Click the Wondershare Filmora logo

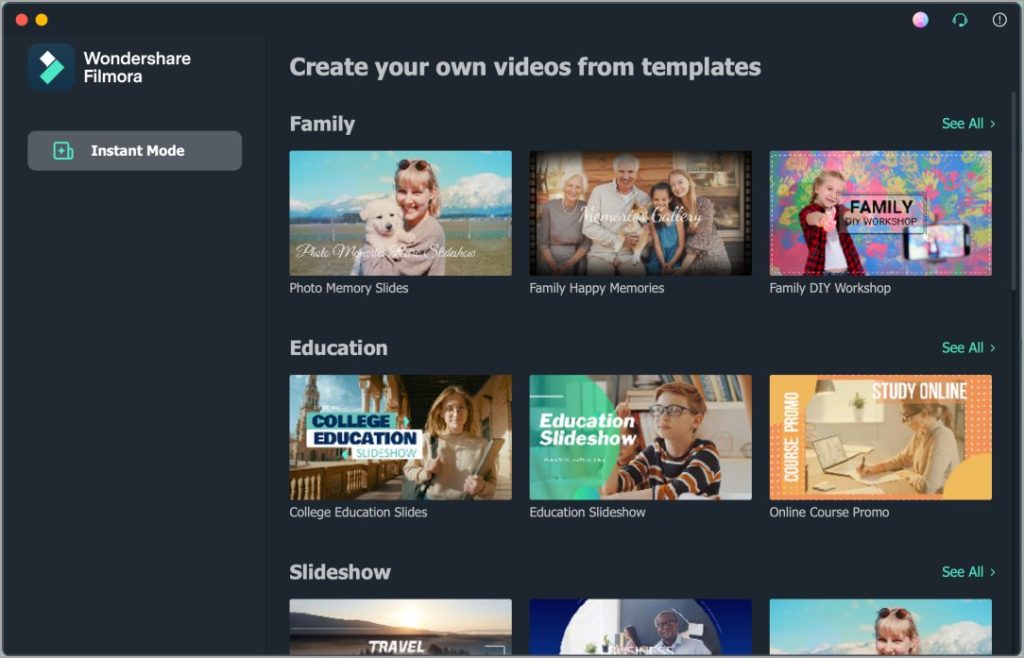point(51,67)
